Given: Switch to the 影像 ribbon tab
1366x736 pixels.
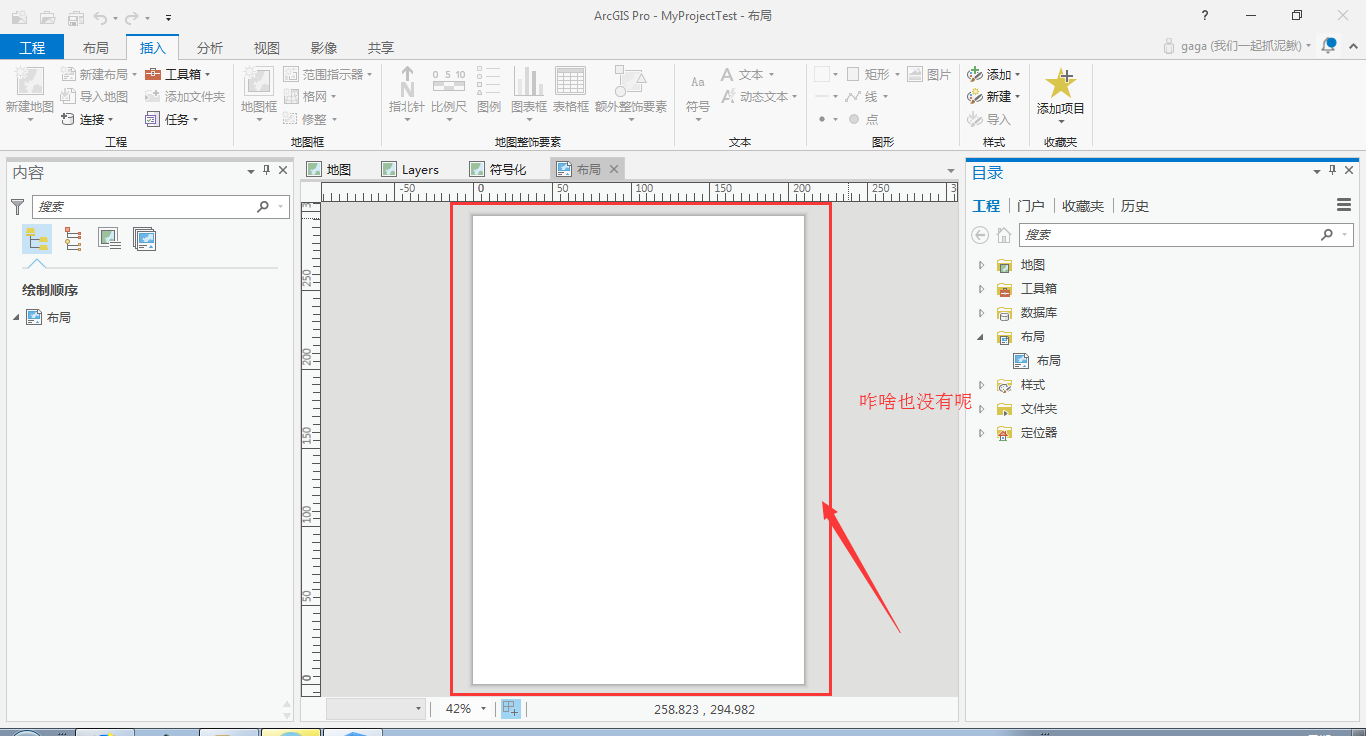Looking at the screenshot, I should pyautogui.click(x=324, y=47).
